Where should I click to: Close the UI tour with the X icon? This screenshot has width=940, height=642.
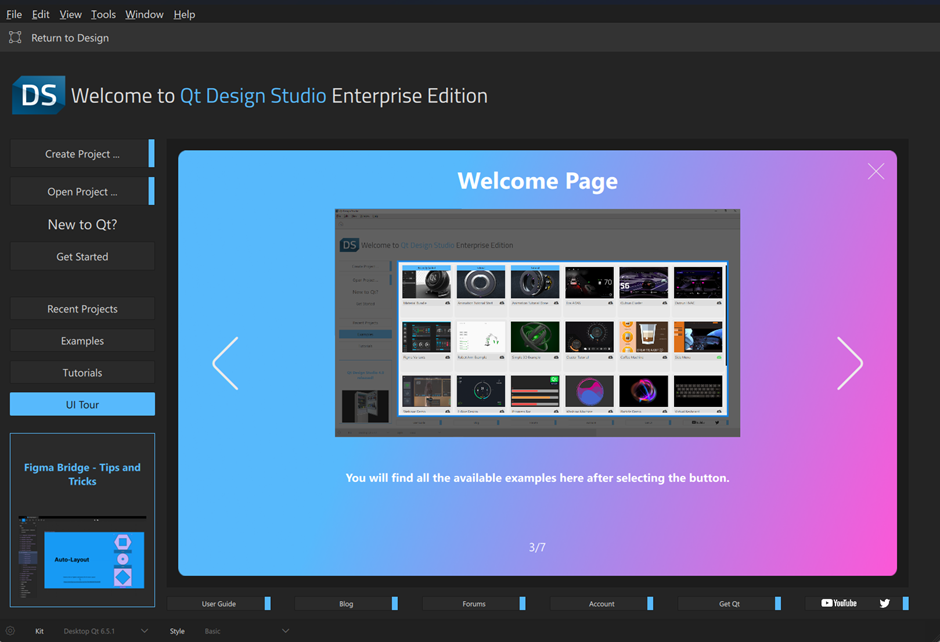click(x=876, y=172)
